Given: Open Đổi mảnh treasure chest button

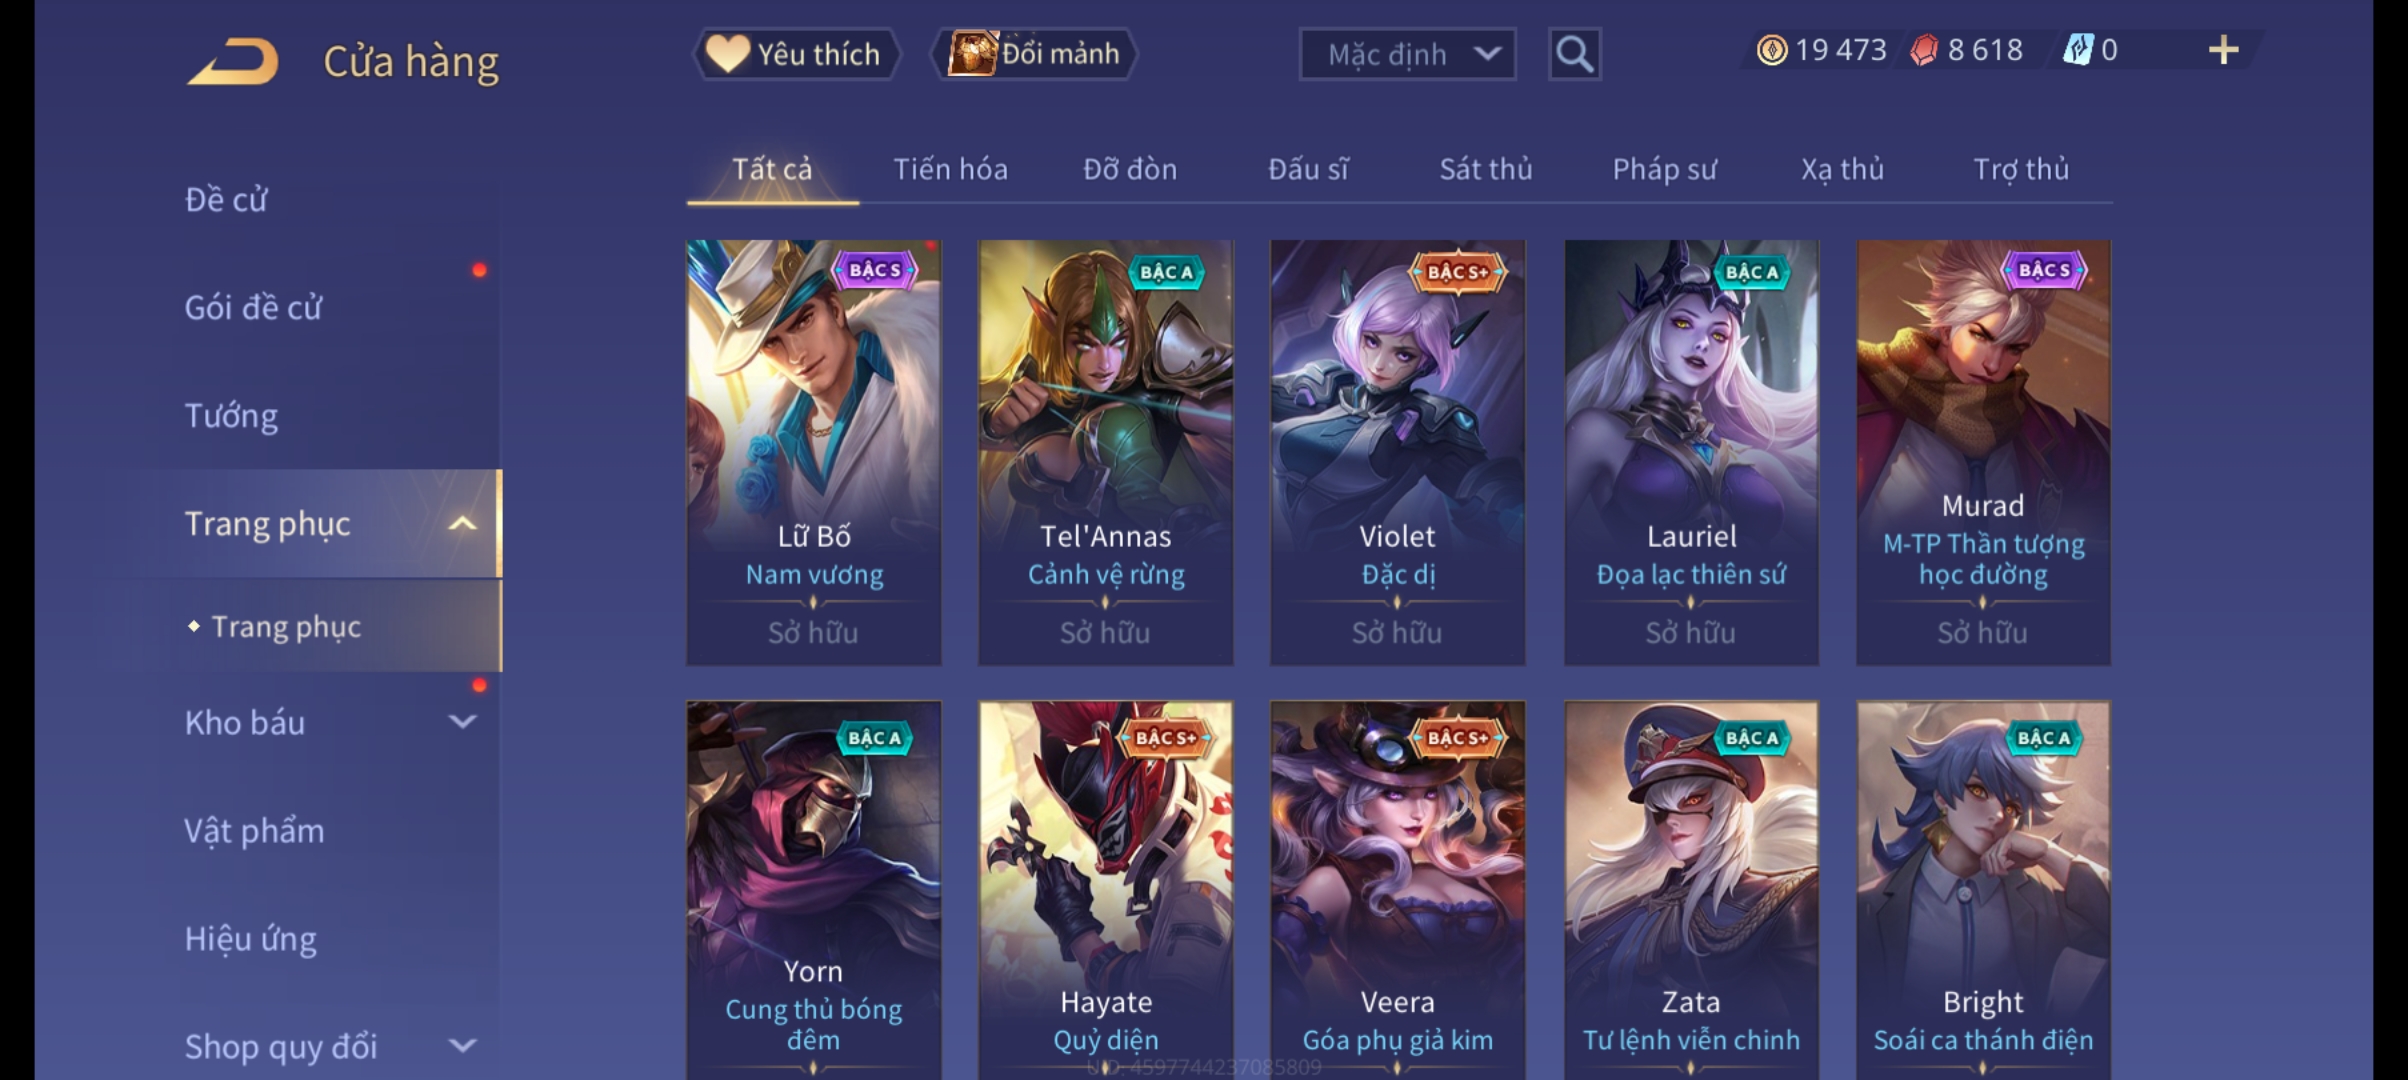Looking at the screenshot, I should 1034,54.
